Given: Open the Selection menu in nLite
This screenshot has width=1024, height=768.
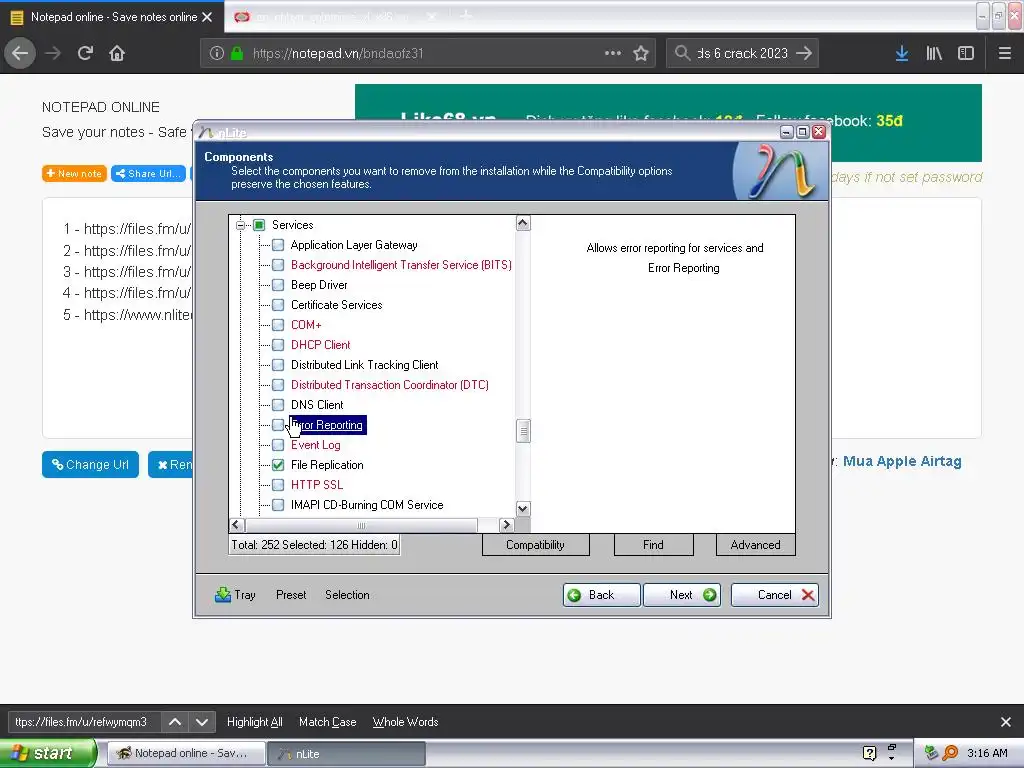Looking at the screenshot, I should click(x=347, y=595).
